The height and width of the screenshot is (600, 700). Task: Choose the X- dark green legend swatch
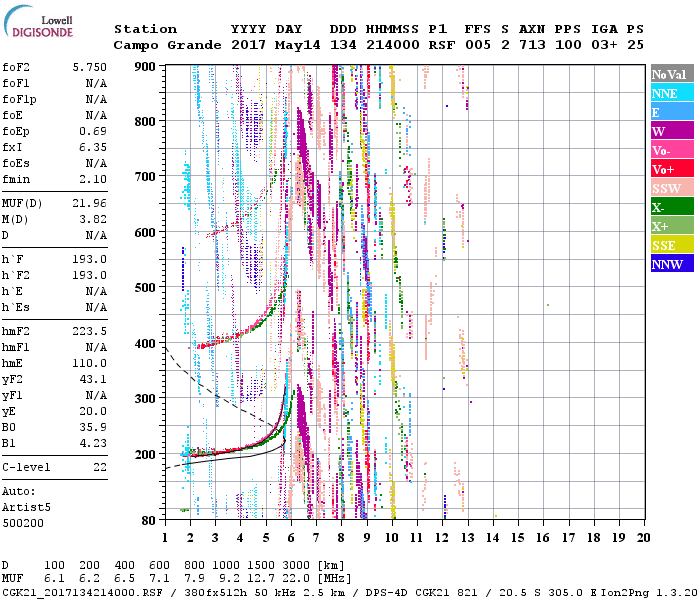click(x=672, y=207)
